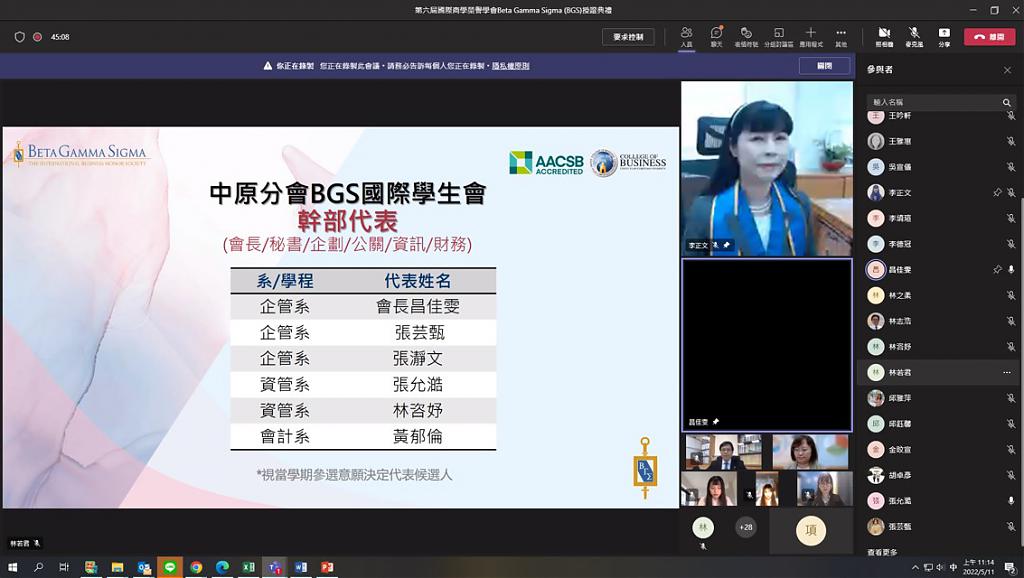Click the microphone icon for 張允澔
The width and height of the screenshot is (1024, 578).
click(x=1011, y=501)
